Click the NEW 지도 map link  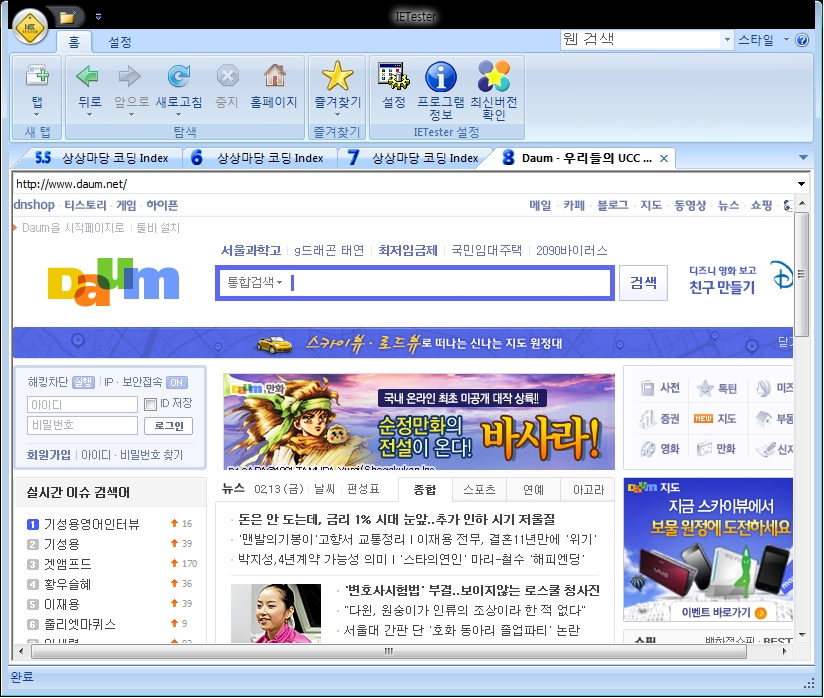click(x=715, y=419)
